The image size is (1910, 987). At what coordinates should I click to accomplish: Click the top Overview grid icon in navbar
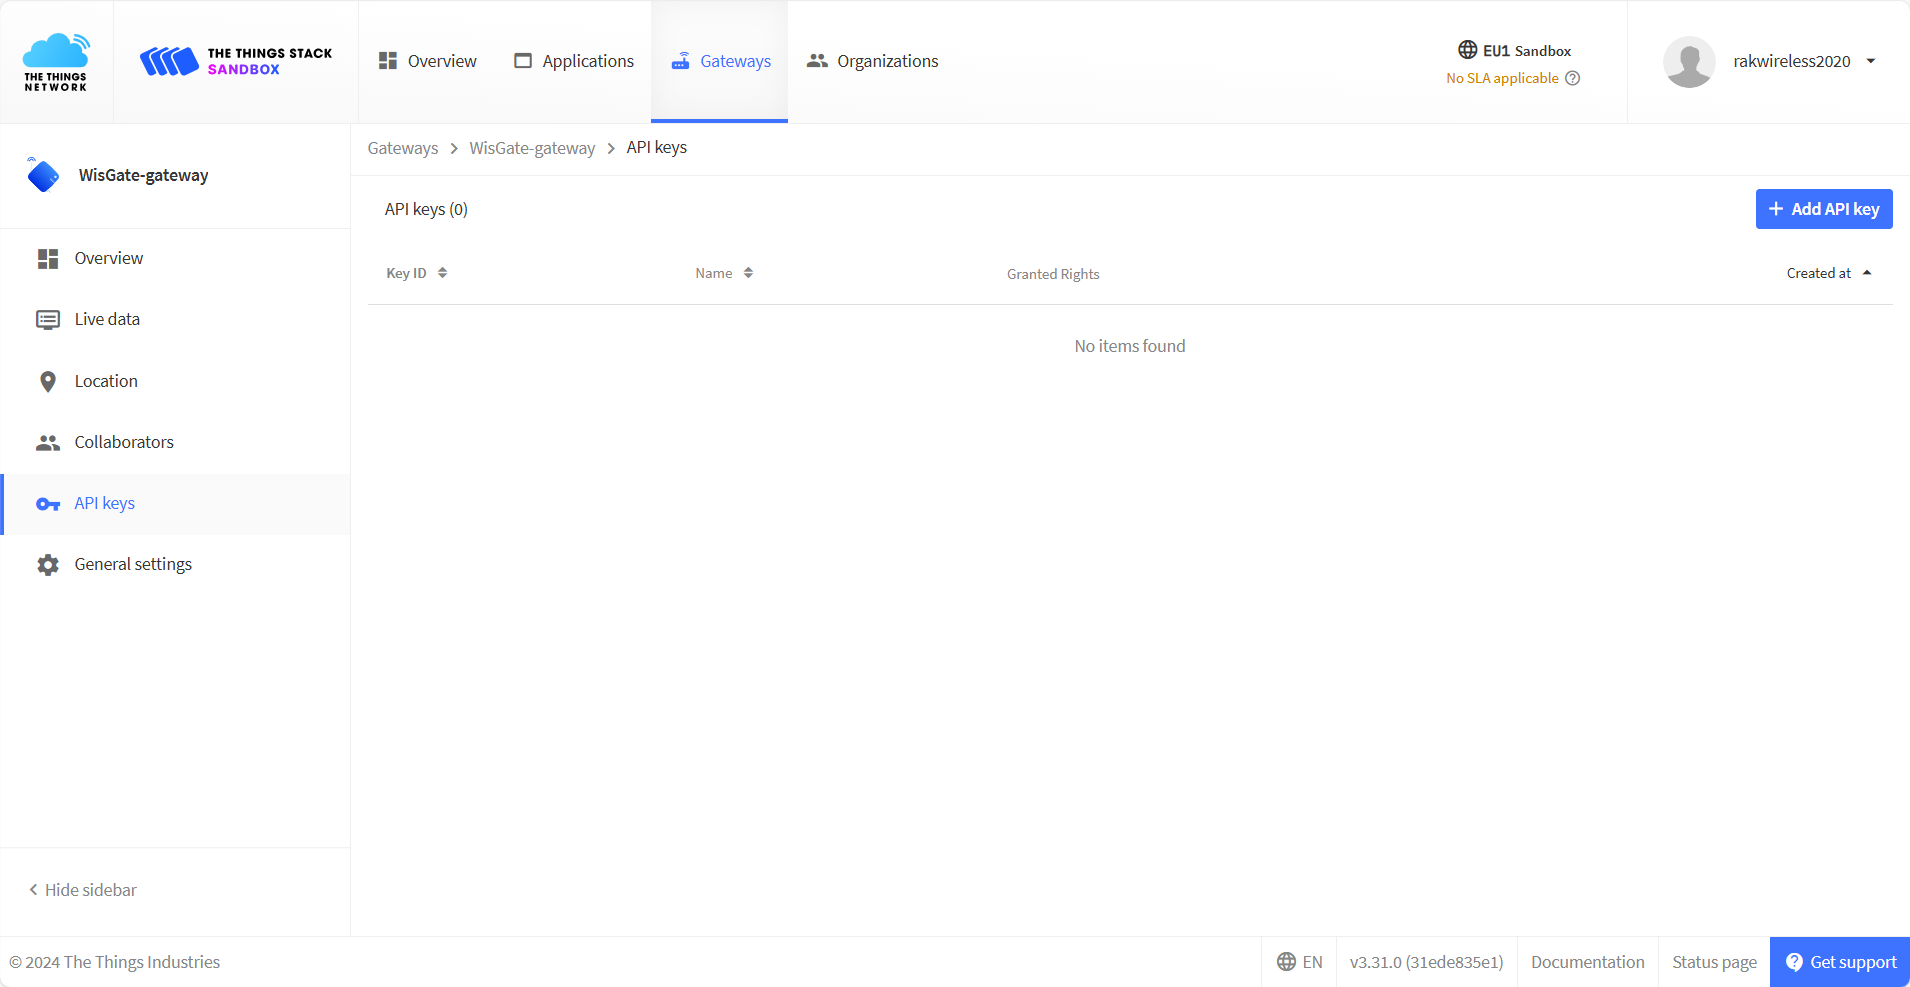(388, 61)
